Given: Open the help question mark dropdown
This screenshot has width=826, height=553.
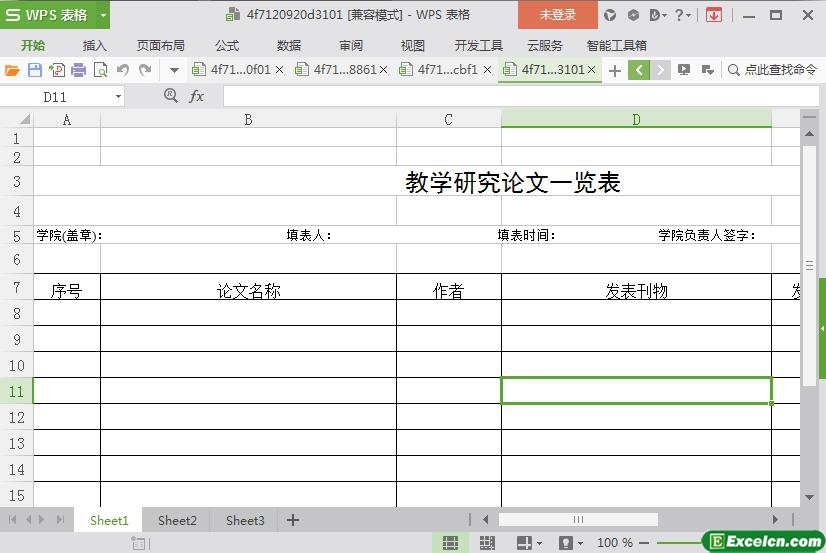Looking at the screenshot, I should 682,15.
